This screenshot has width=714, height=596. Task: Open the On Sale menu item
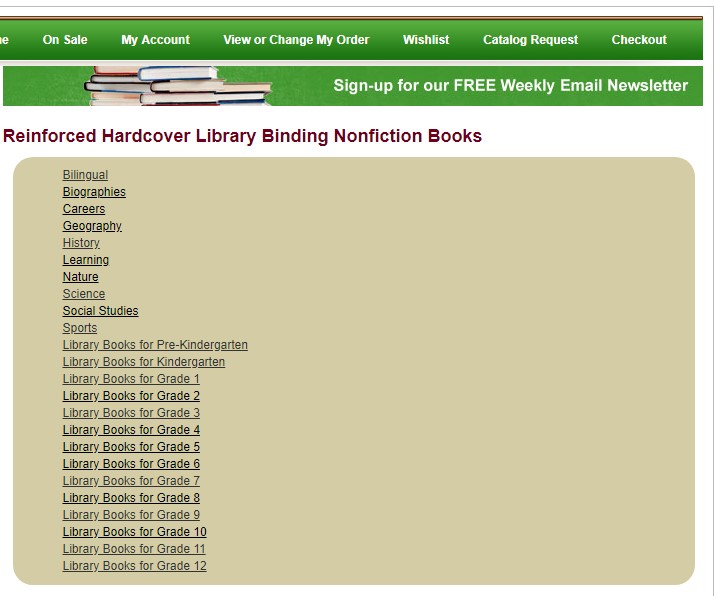pyautogui.click(x=65, y=40)
